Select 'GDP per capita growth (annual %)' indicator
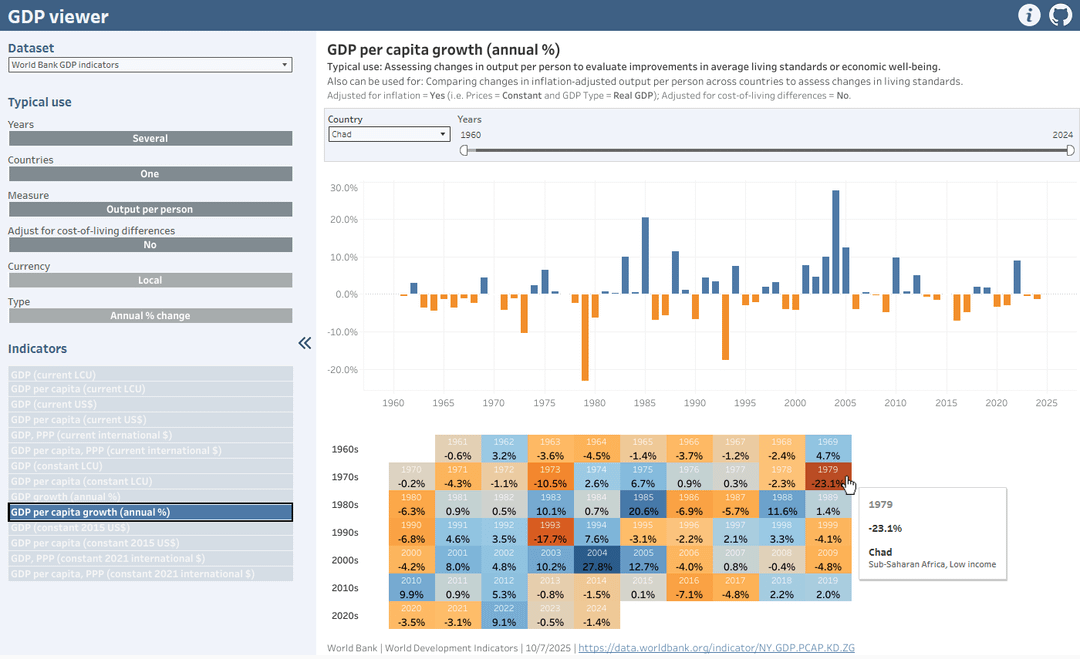1080x659 pixels. click(150, 512)
